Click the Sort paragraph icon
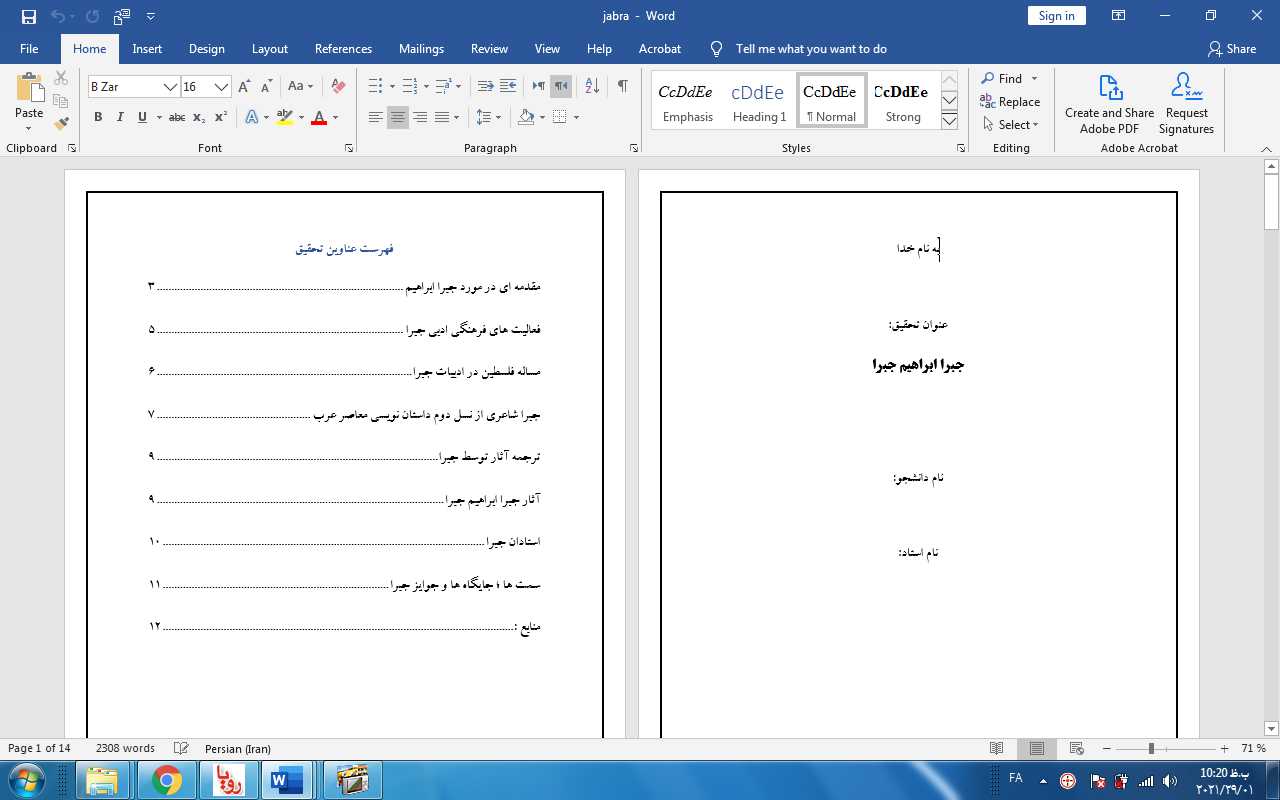The image size is (1280, 800). 591,87
